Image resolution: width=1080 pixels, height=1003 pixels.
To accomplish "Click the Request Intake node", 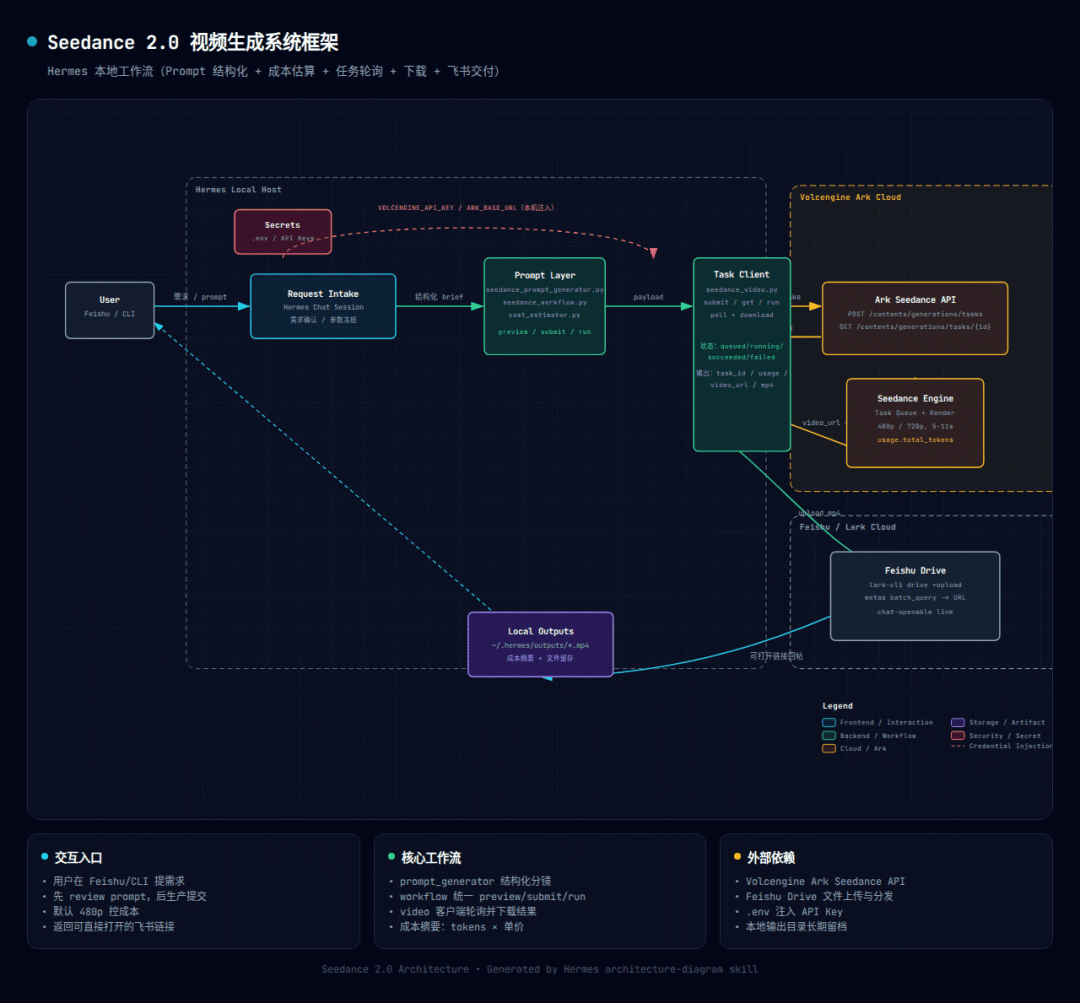I will (x=322, y=306).
